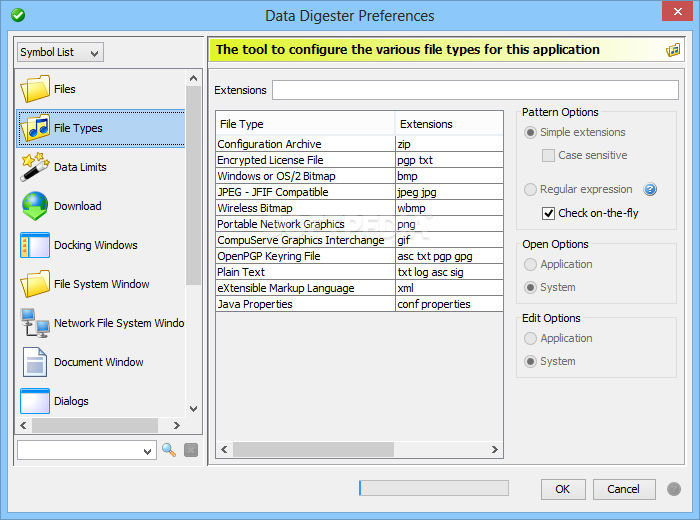Screen dimensions: 700x520
Task: Open the Download preference page
Action: pos(101,206)
